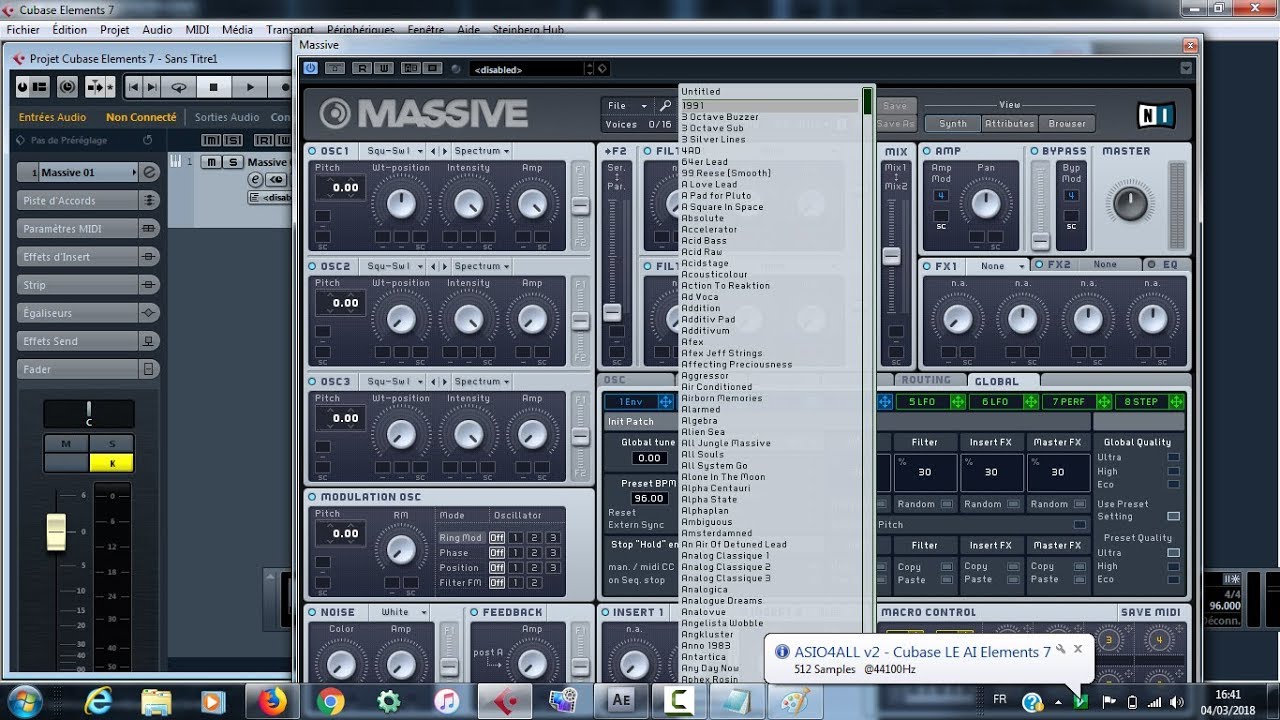Open the Massive File menu dropdown
The width and height of the screenshot is (1280, 720).
[x=628, y=105]
